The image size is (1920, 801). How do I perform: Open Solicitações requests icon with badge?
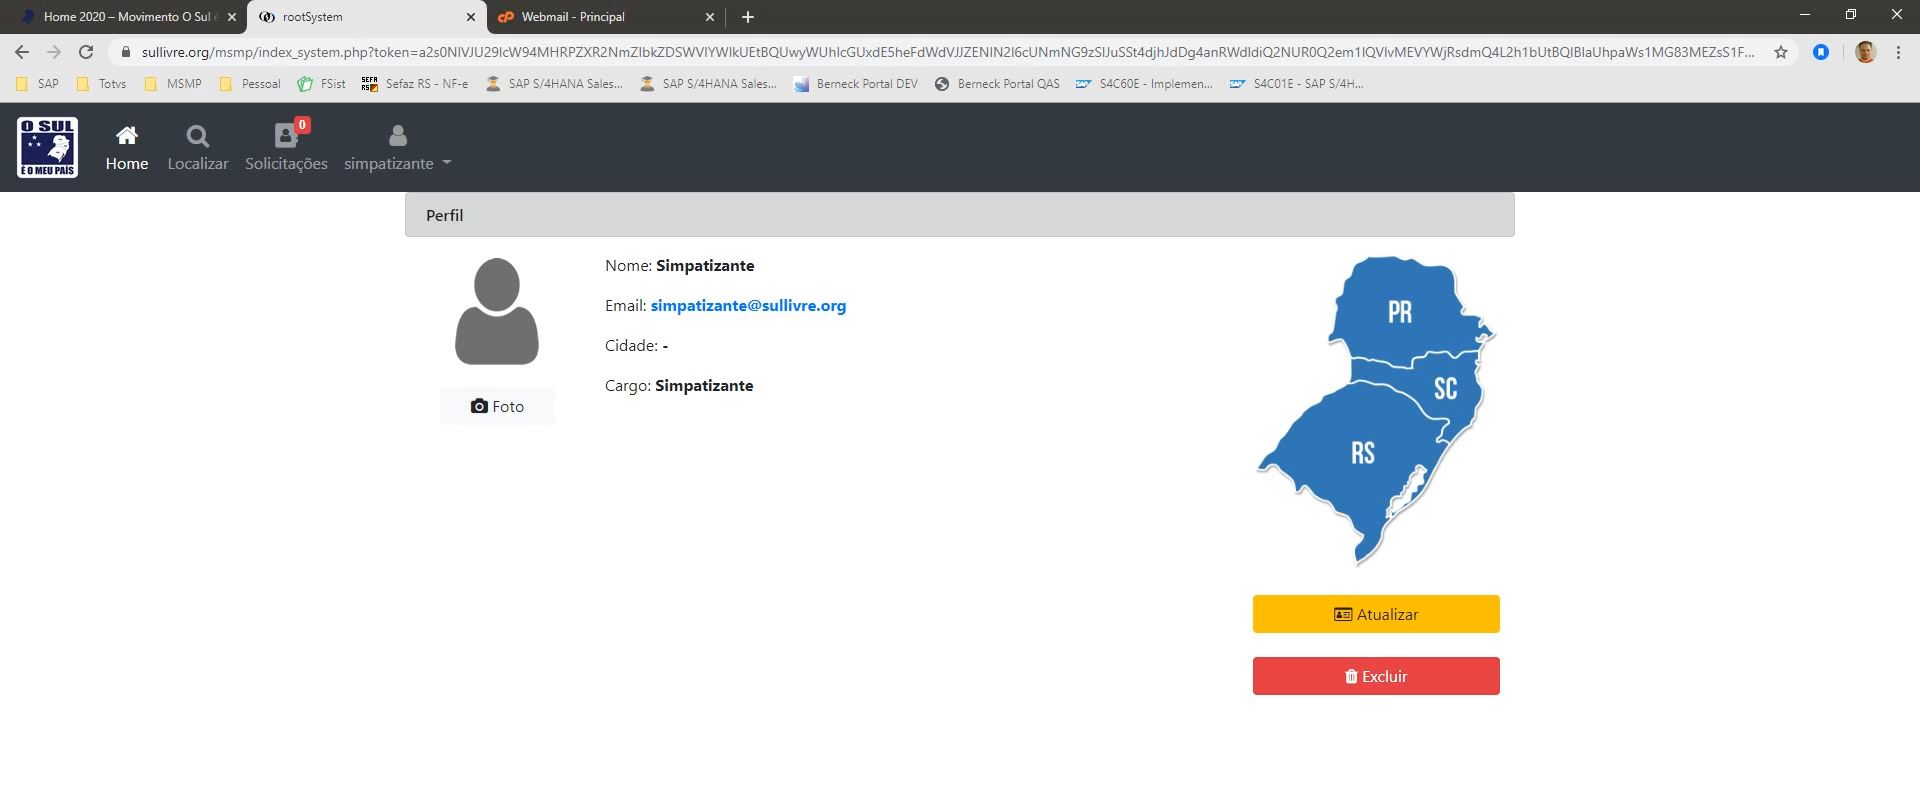pos(286,136)
